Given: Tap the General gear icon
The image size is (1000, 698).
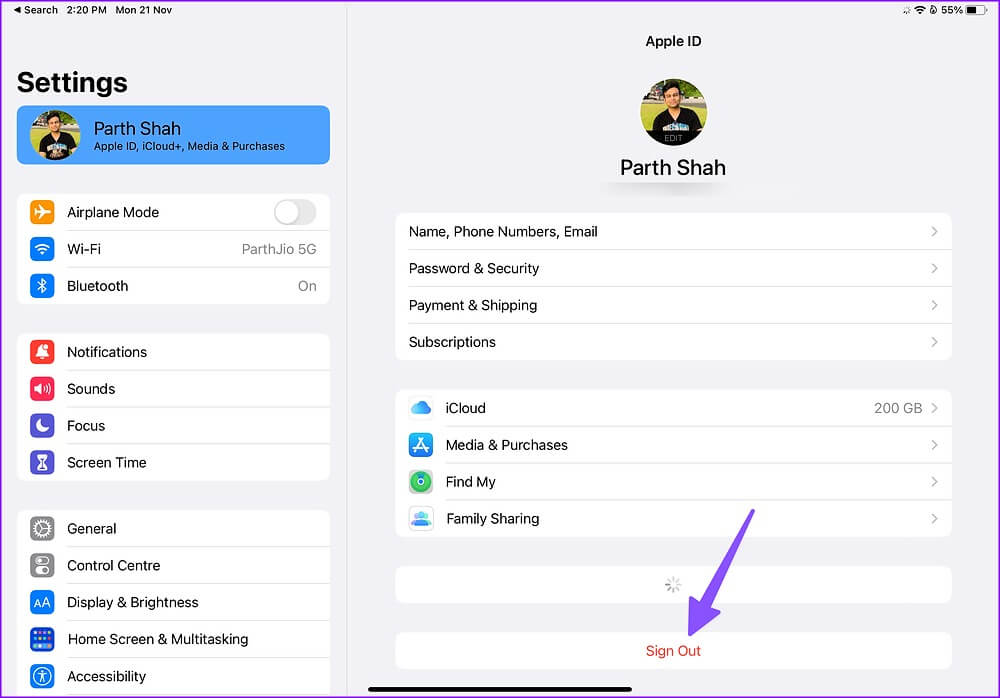Looking at the screenshot, I should [x=42, y=528].
